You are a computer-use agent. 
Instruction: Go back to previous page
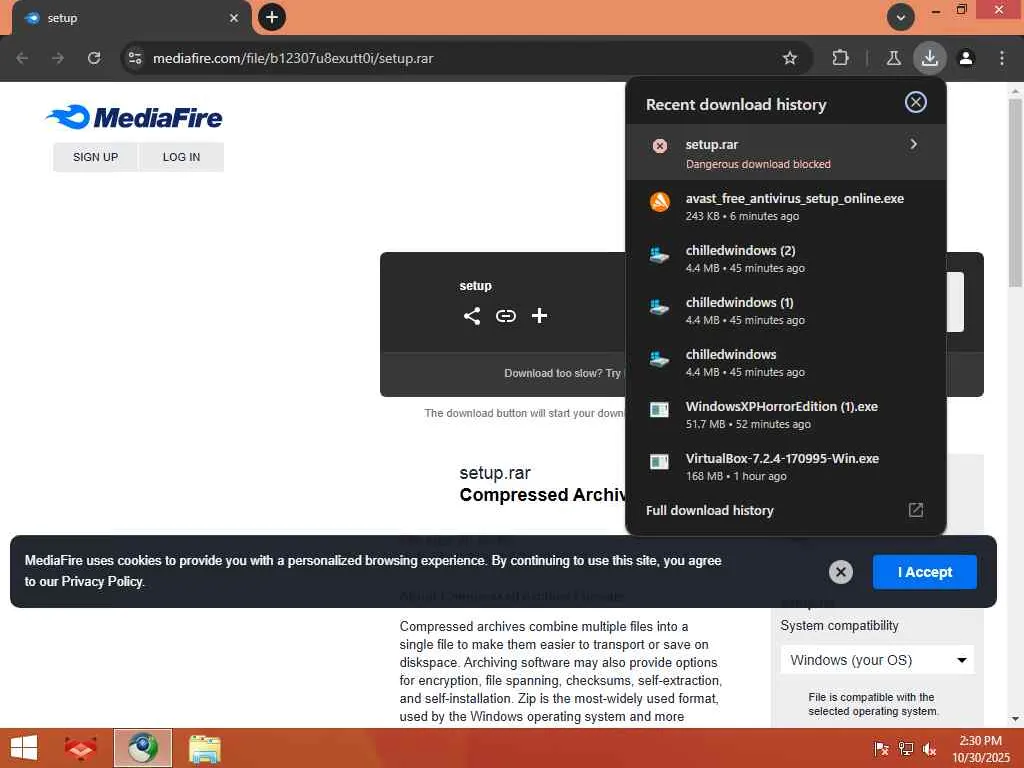(x=22, y=58)
